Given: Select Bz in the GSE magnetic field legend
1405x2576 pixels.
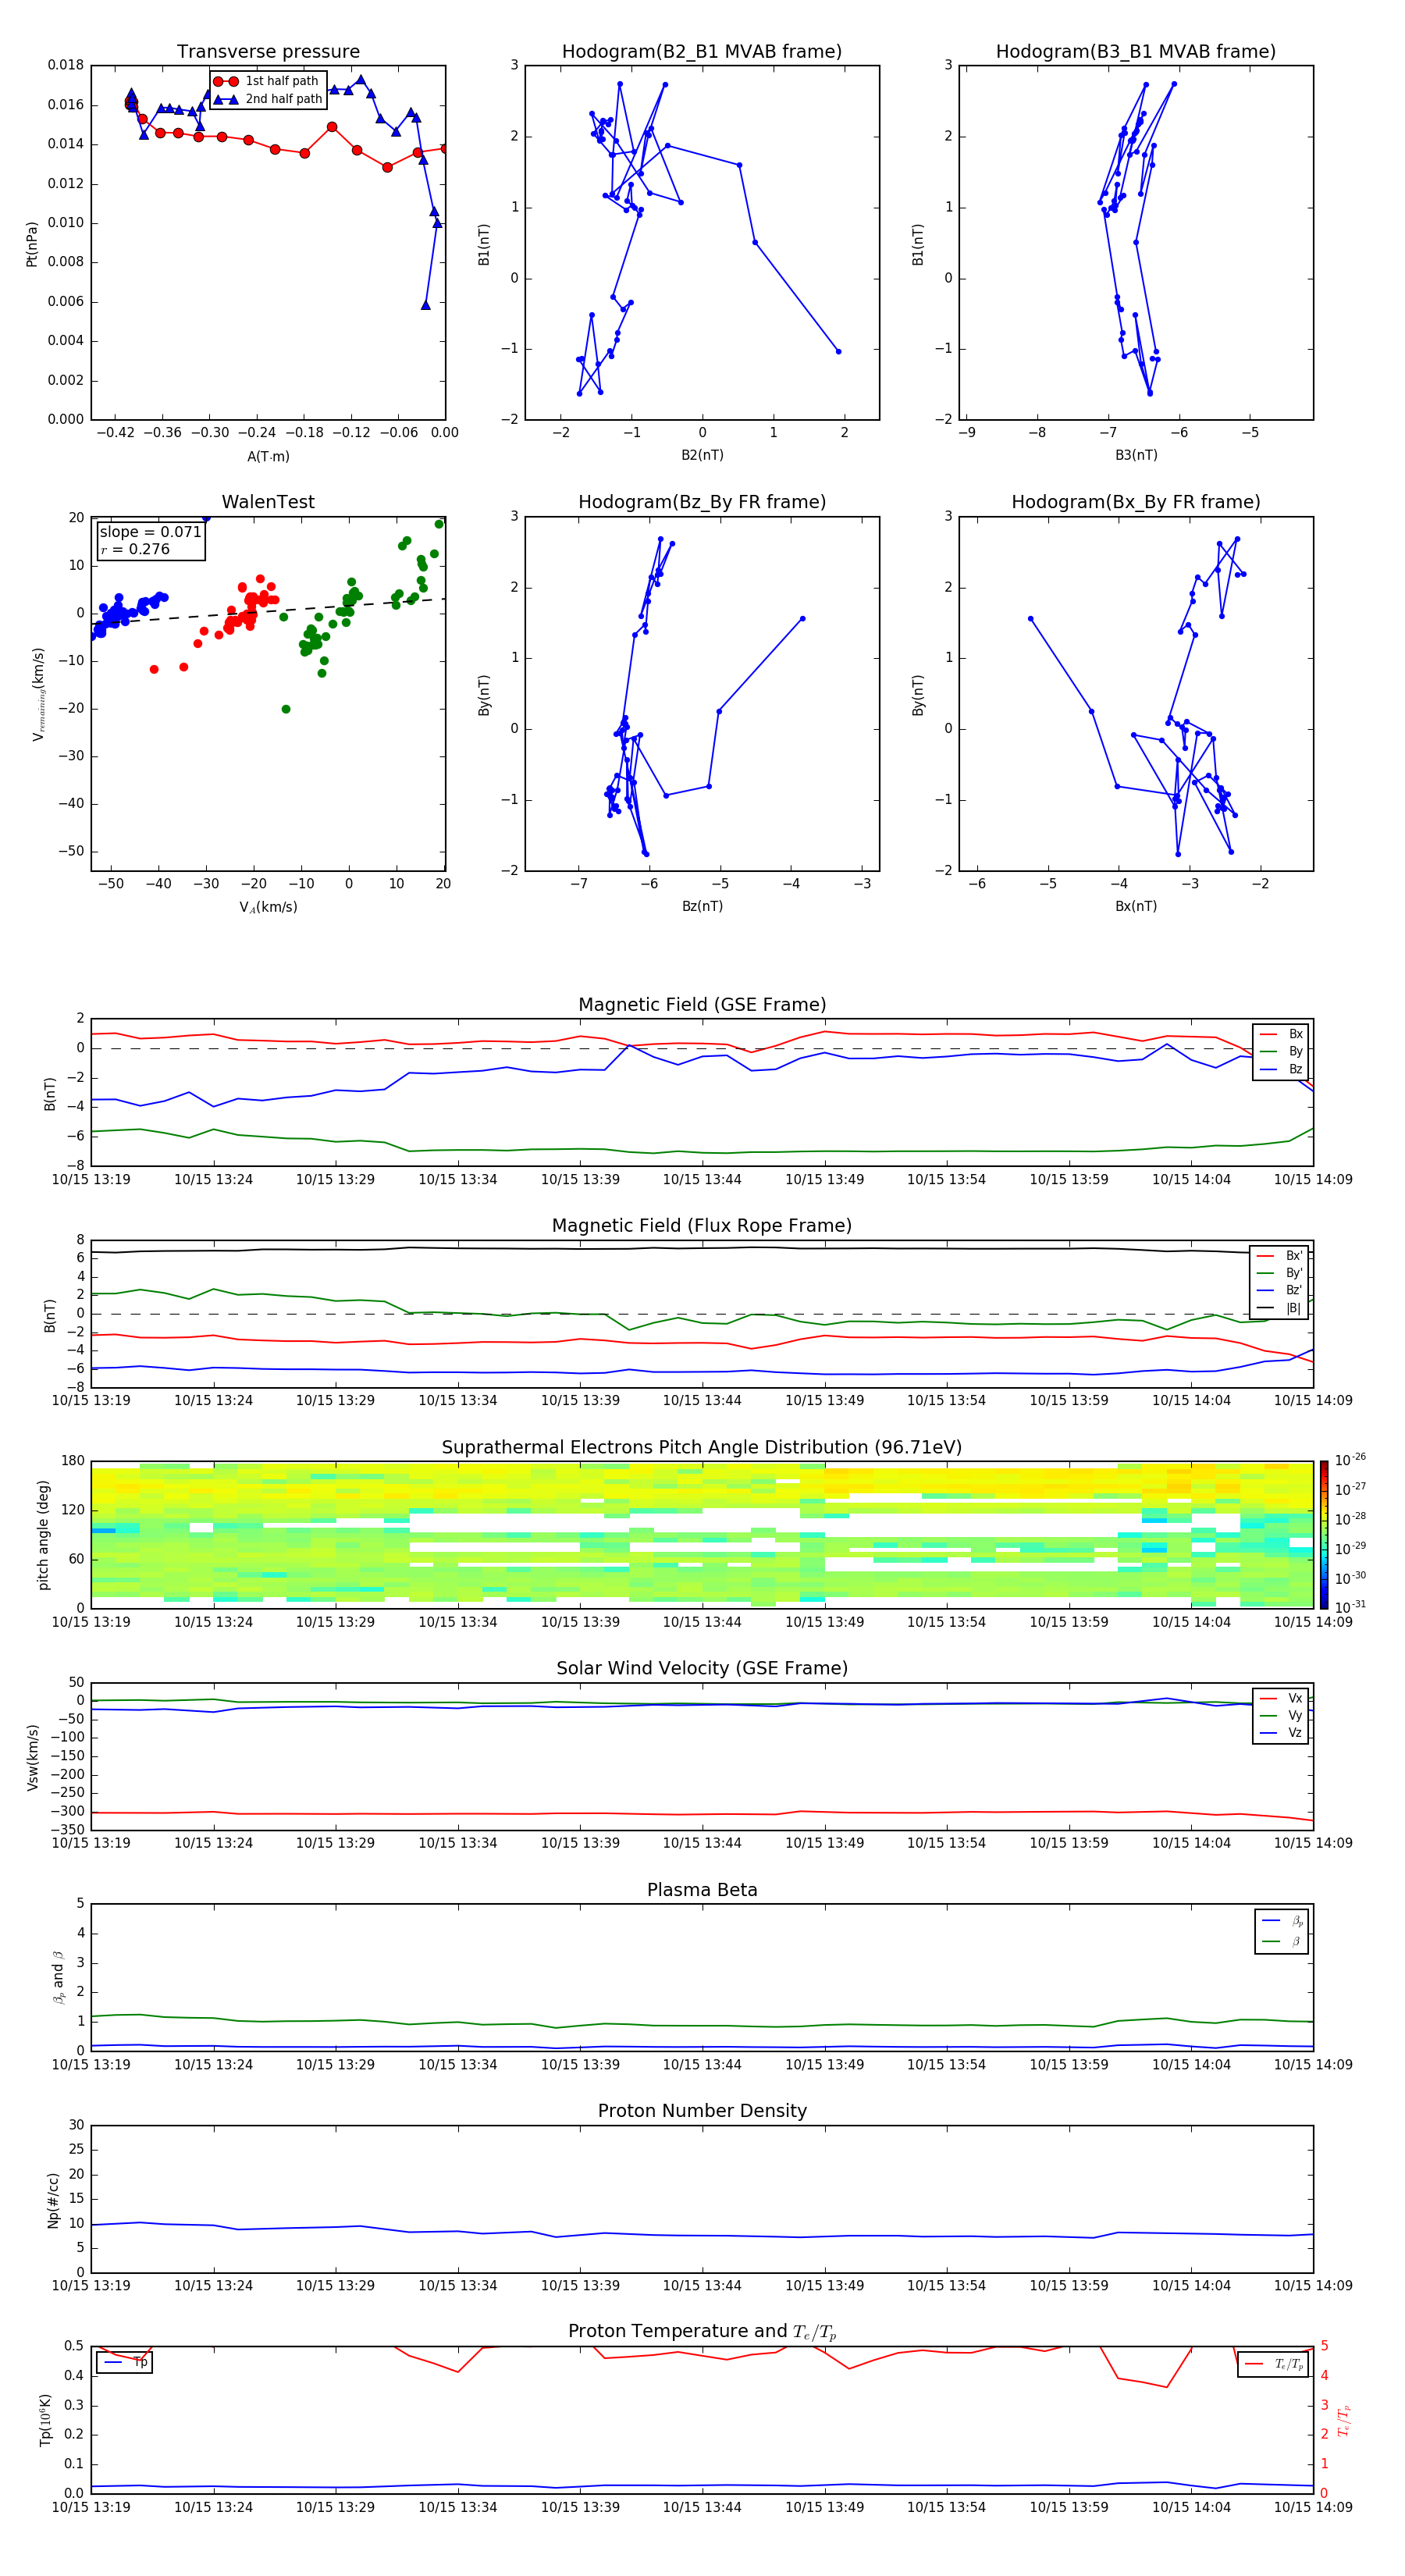Looking at the screenshot, I should 1281,1069.
